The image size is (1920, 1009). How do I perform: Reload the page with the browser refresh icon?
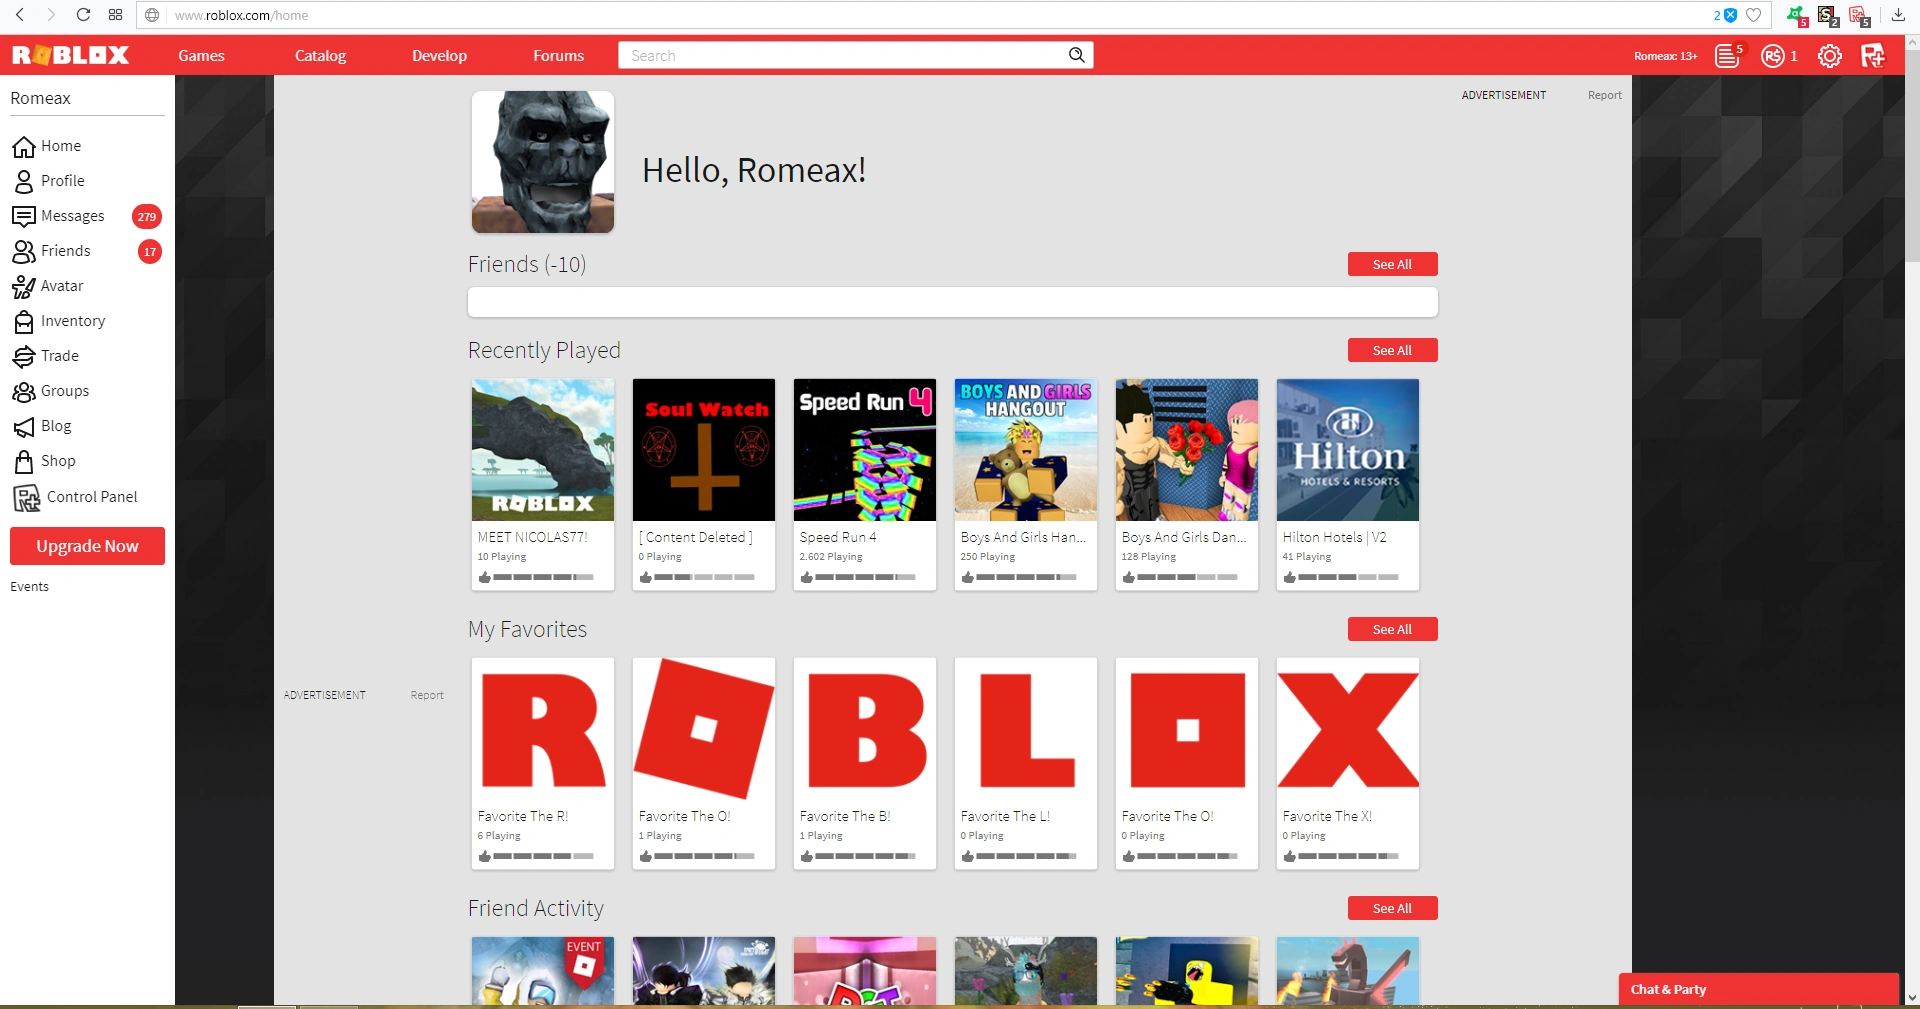83,15
